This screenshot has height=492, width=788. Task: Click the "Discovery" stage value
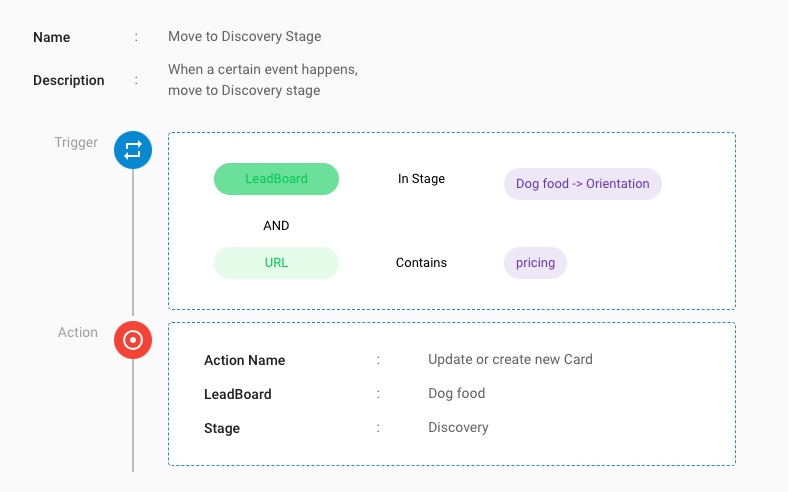click(458, 428)
